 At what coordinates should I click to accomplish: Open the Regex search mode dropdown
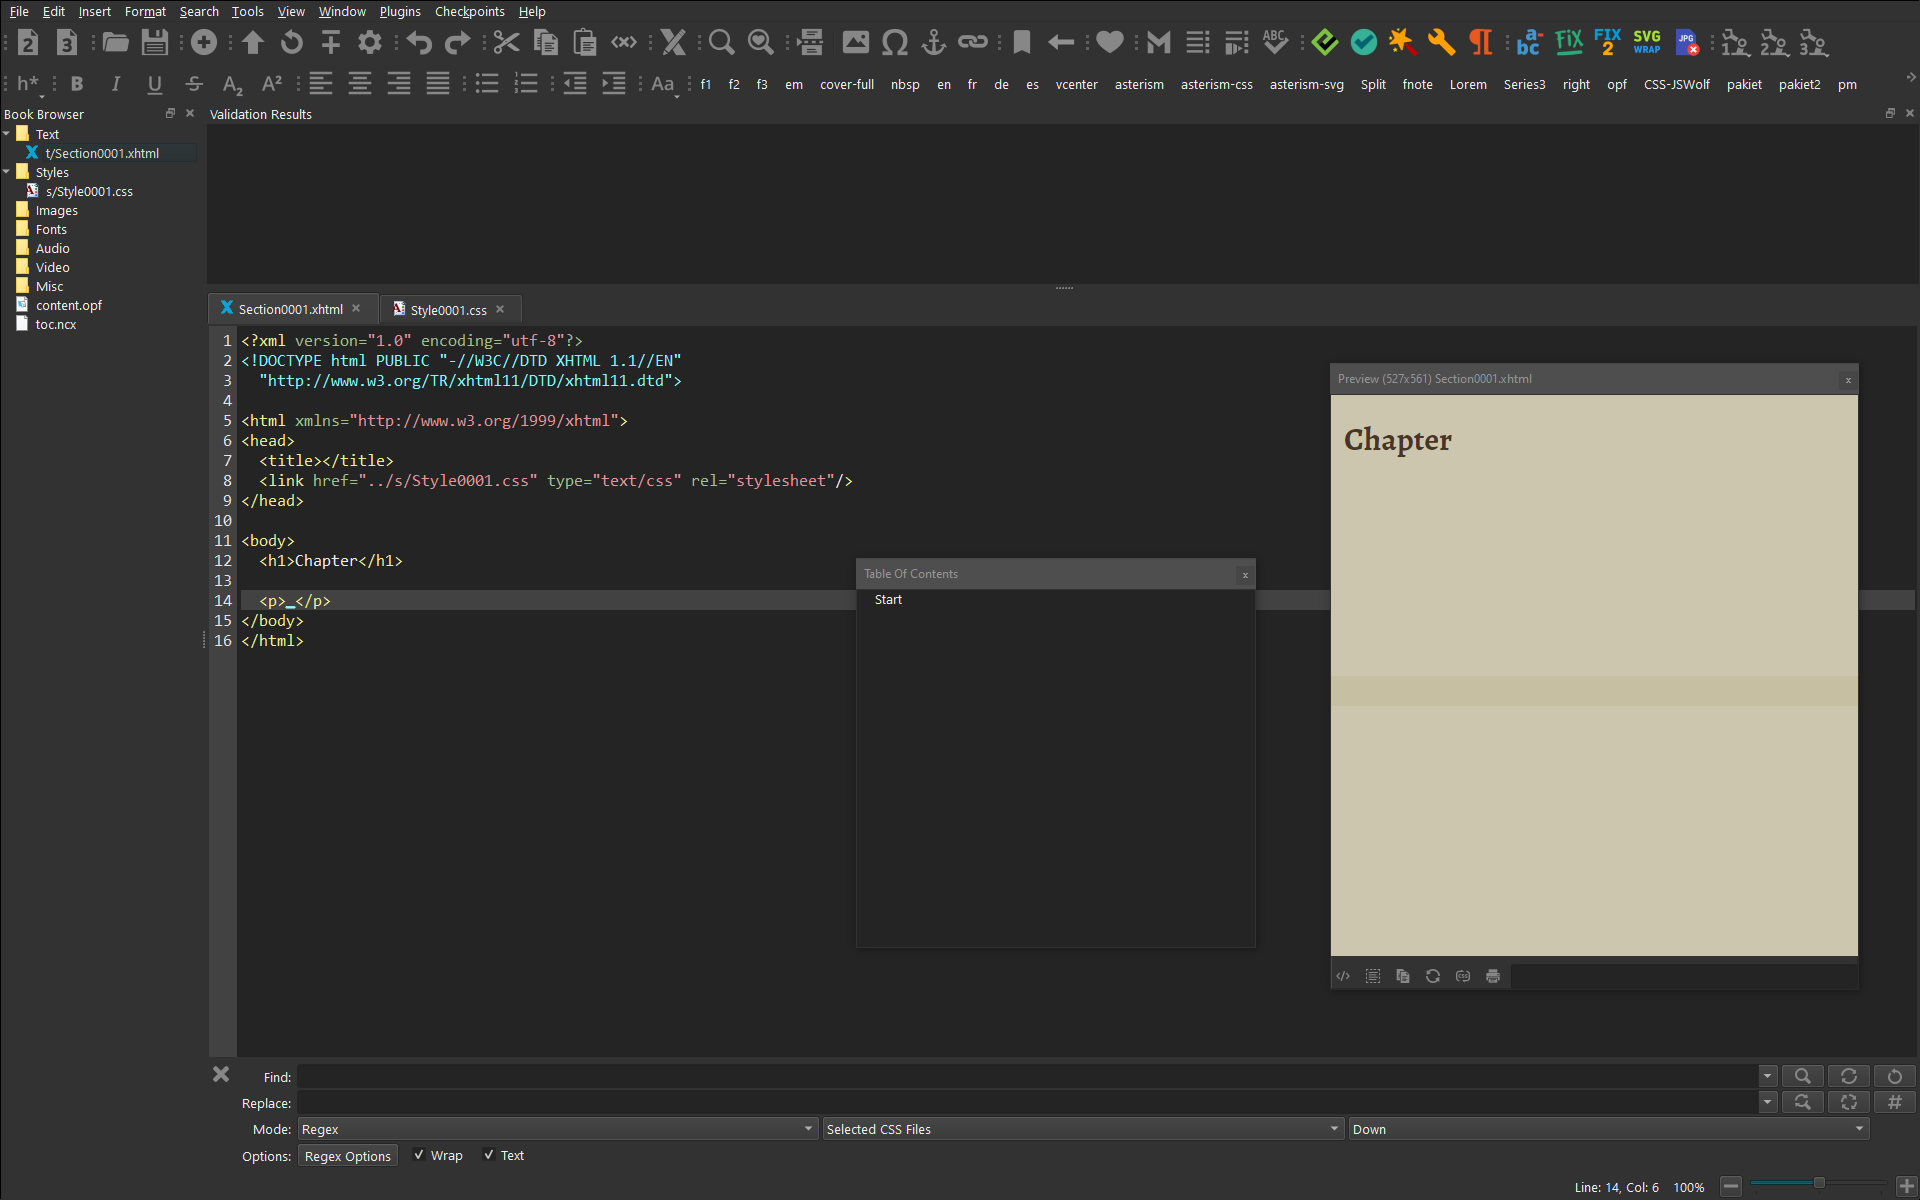[557, 1129]
